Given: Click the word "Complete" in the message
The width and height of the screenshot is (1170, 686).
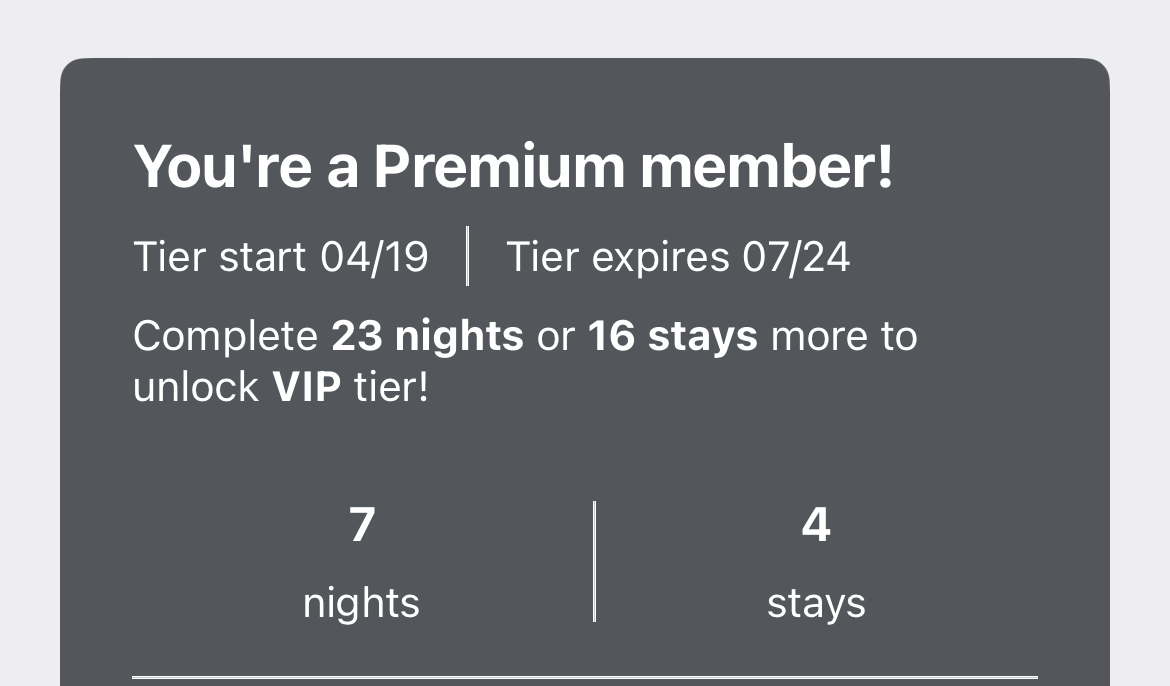Looking at the screenshot, I should (225, 337).
